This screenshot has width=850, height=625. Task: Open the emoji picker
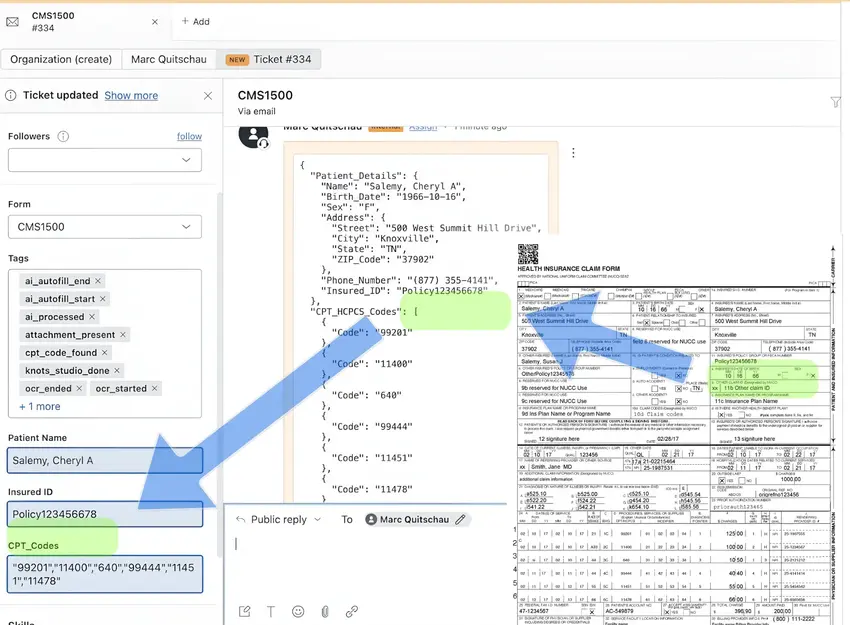pos(298,611)
